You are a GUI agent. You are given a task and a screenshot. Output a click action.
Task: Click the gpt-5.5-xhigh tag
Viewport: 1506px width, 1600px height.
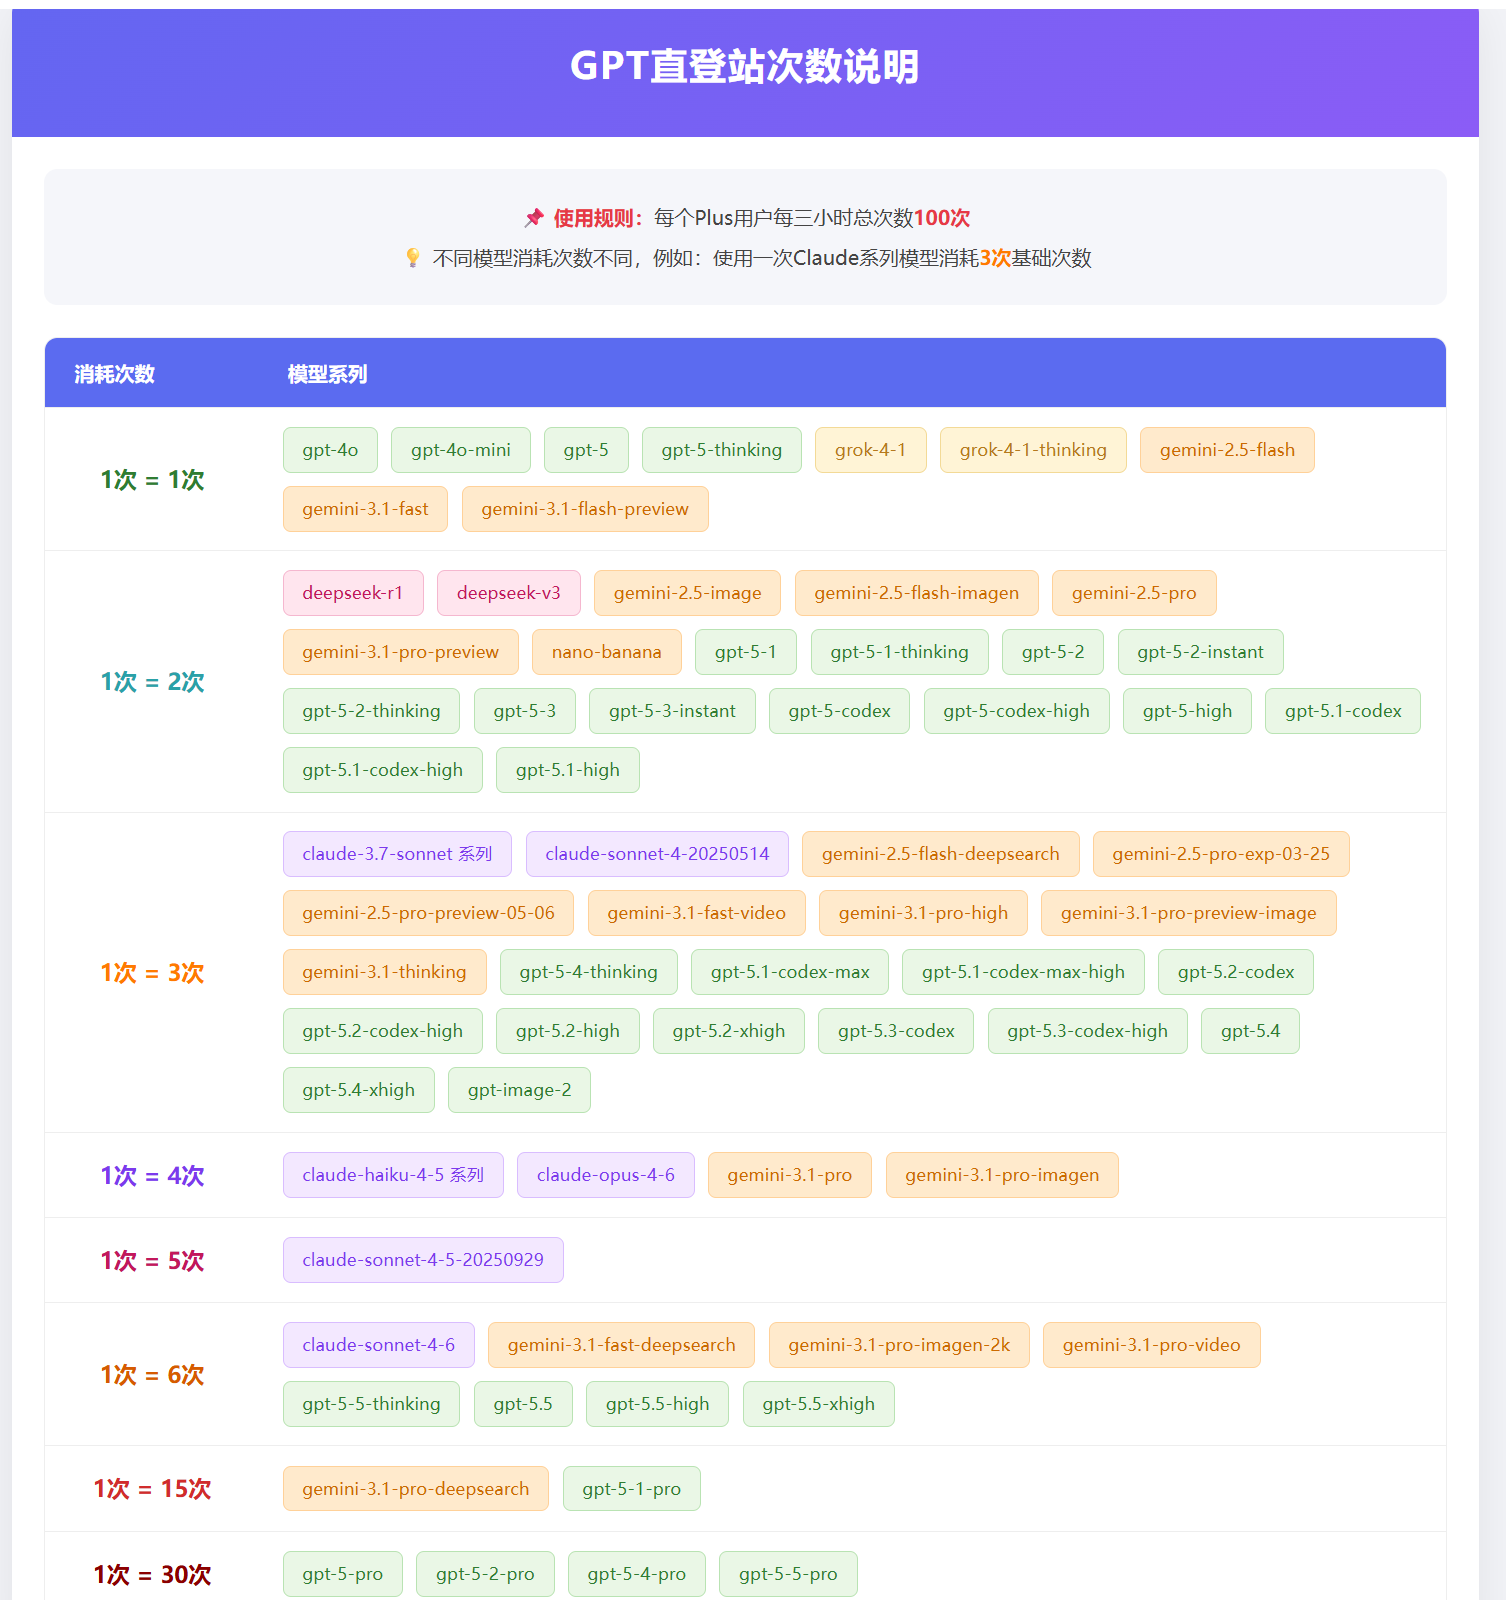click(819, 1404)
